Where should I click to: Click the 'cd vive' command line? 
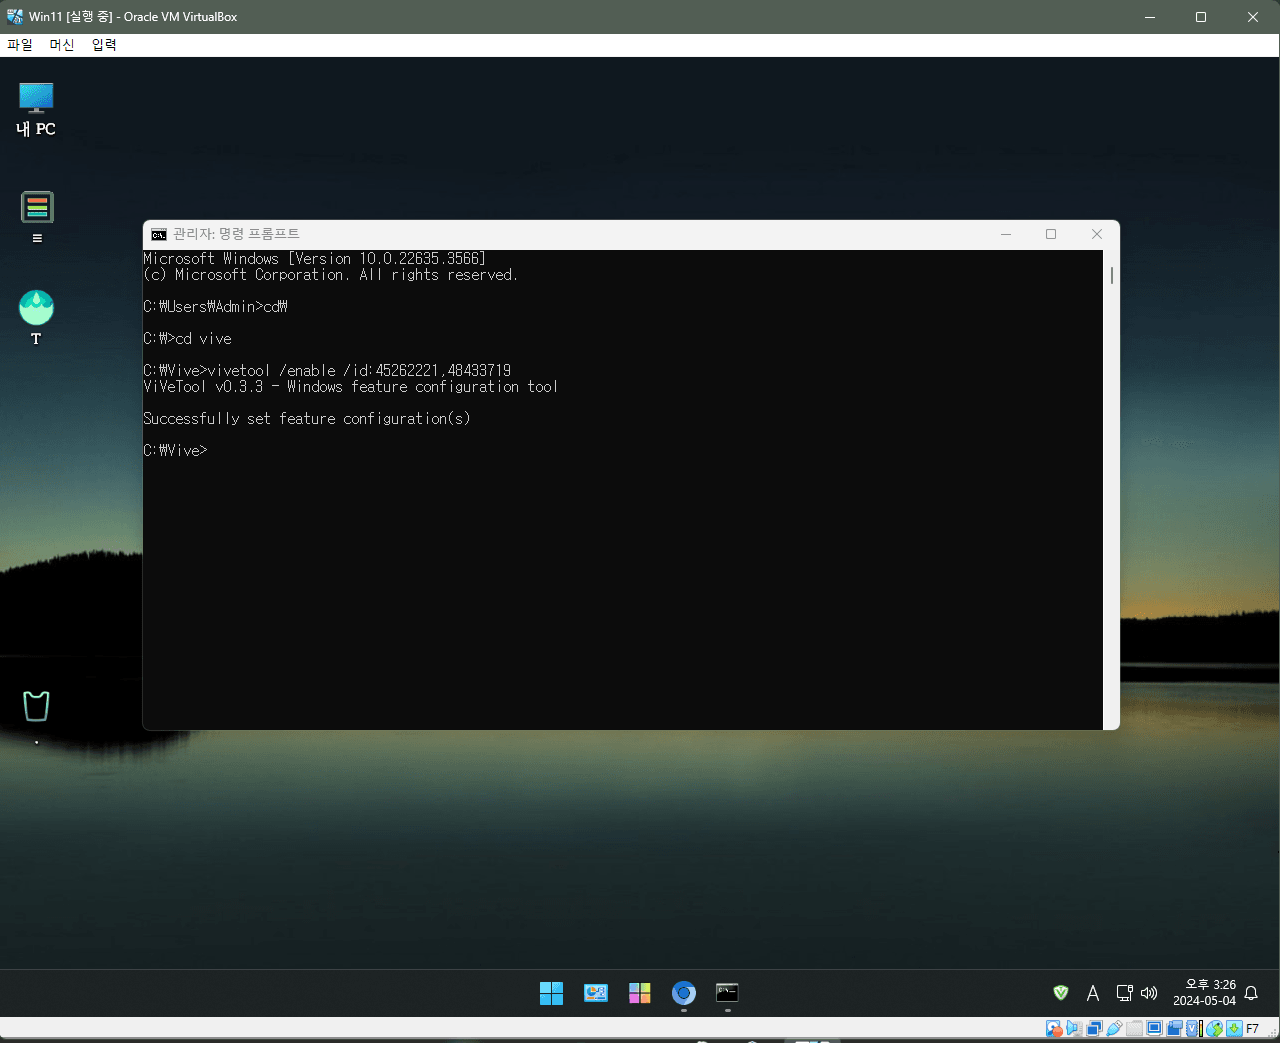coord(188,339)
